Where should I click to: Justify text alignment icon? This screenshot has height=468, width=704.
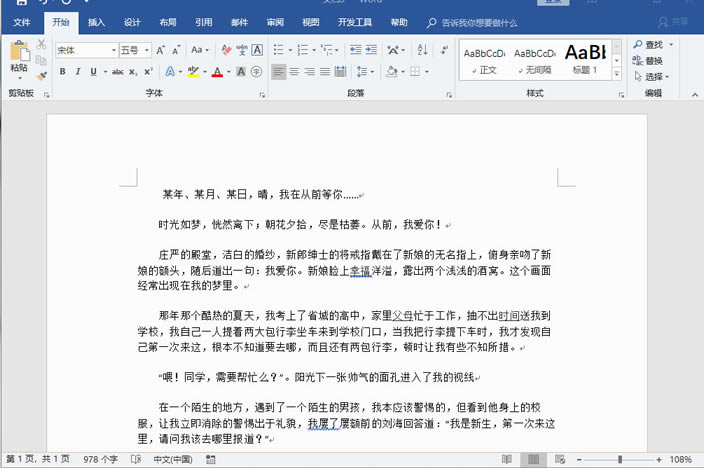coord(325,71)
